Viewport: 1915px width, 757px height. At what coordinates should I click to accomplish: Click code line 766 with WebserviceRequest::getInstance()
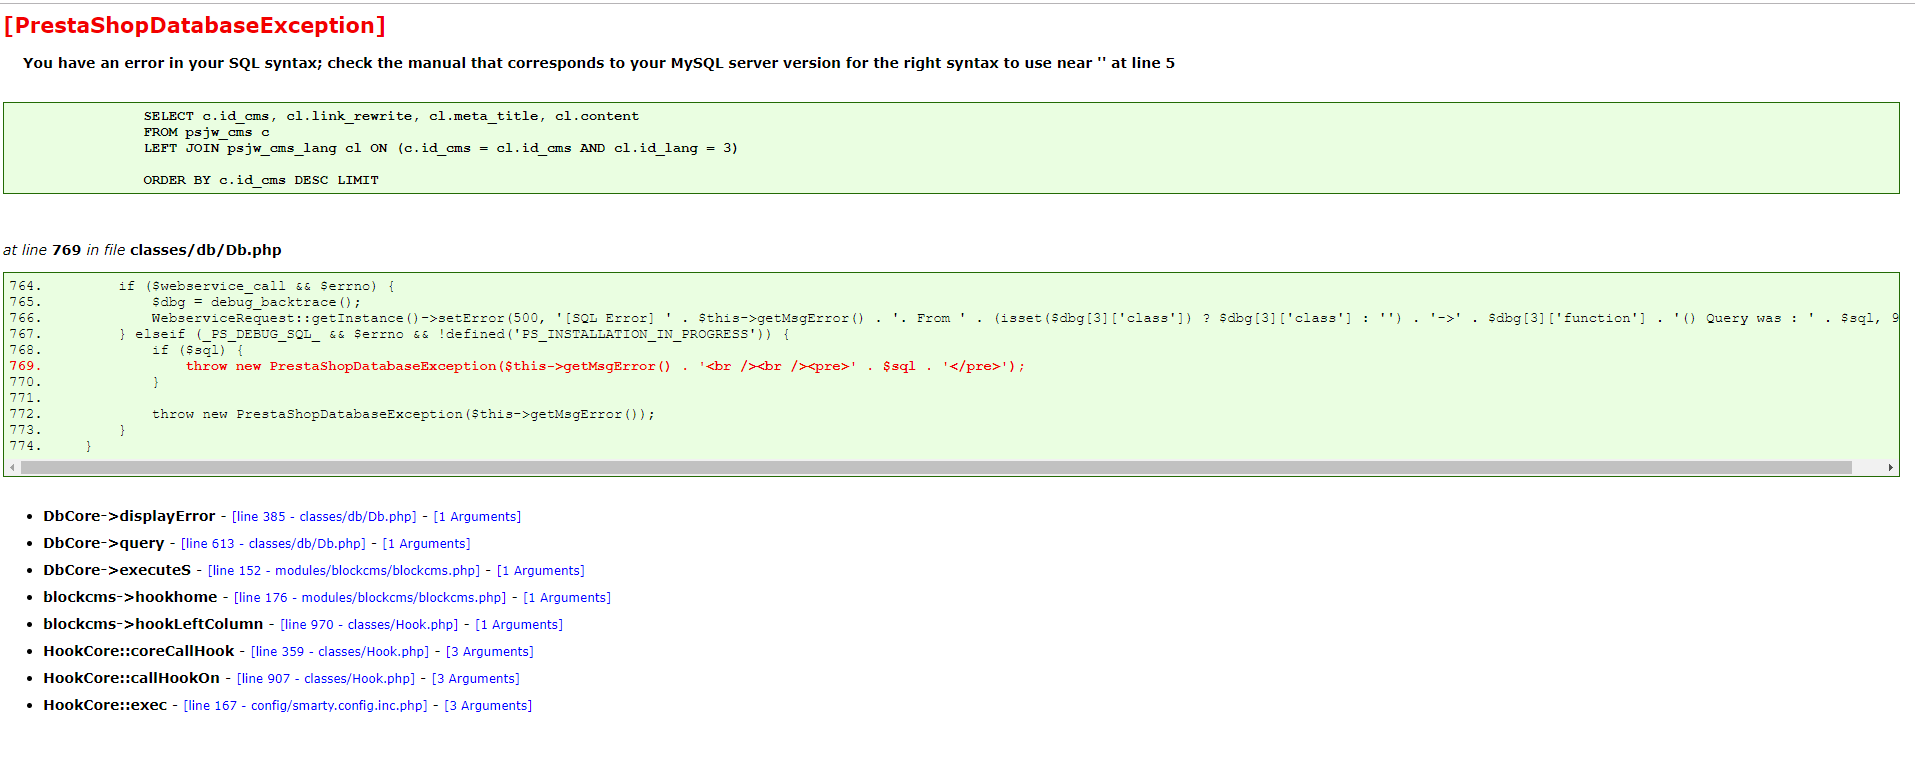(1025, 318)
